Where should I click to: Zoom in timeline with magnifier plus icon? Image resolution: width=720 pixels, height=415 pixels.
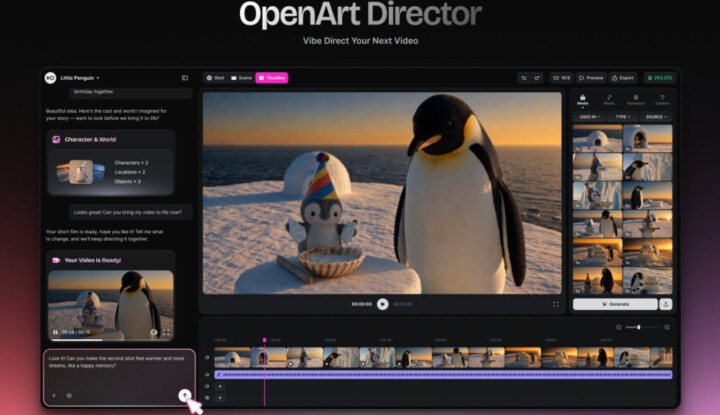point(667,327)
